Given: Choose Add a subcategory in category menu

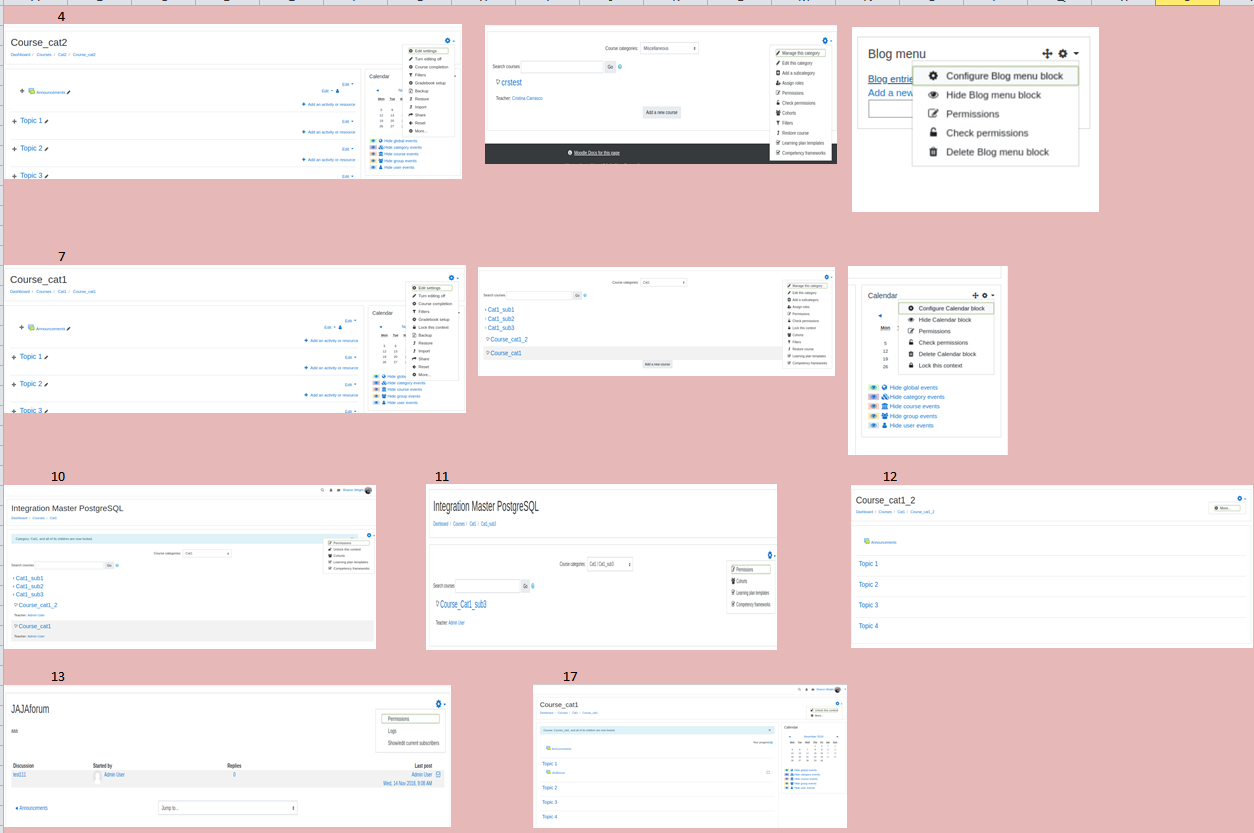Looking at the screenshot, I should click(x=797, y=73).
